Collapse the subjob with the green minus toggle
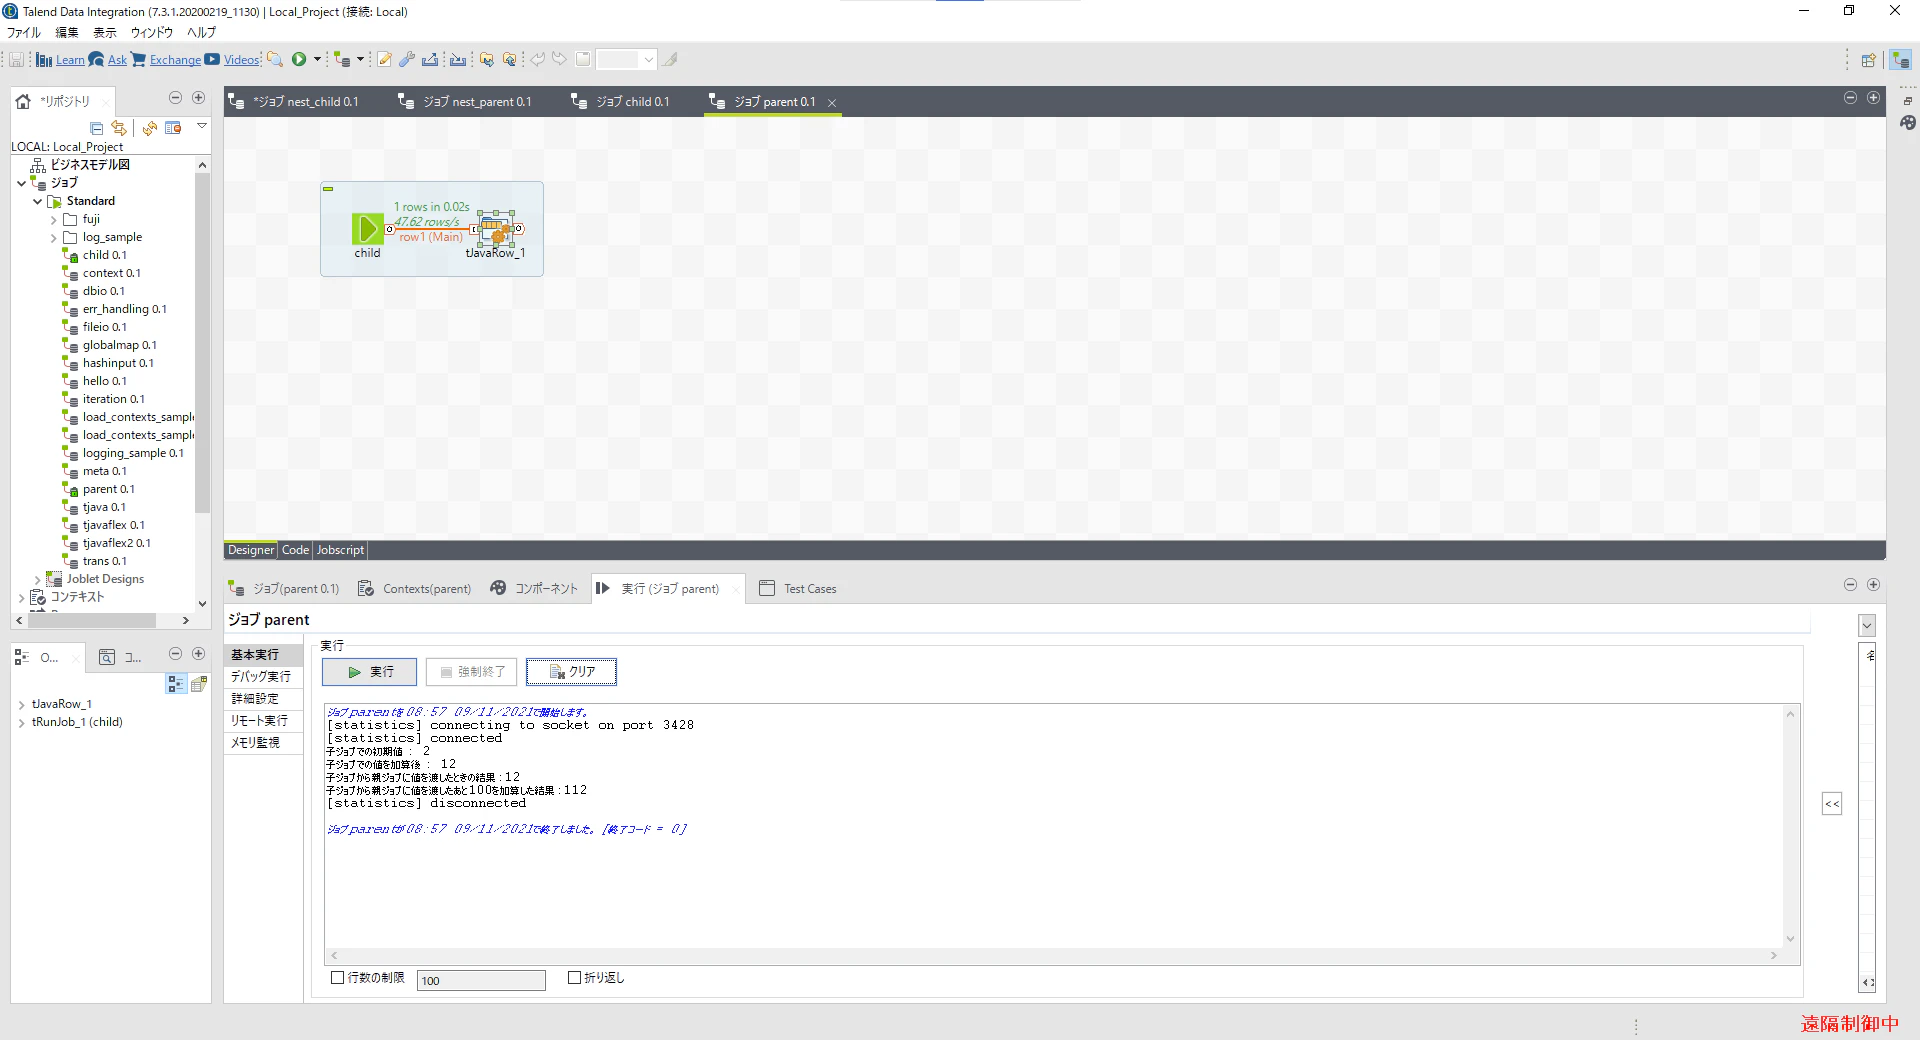1920x1040 pixels. 328,189
